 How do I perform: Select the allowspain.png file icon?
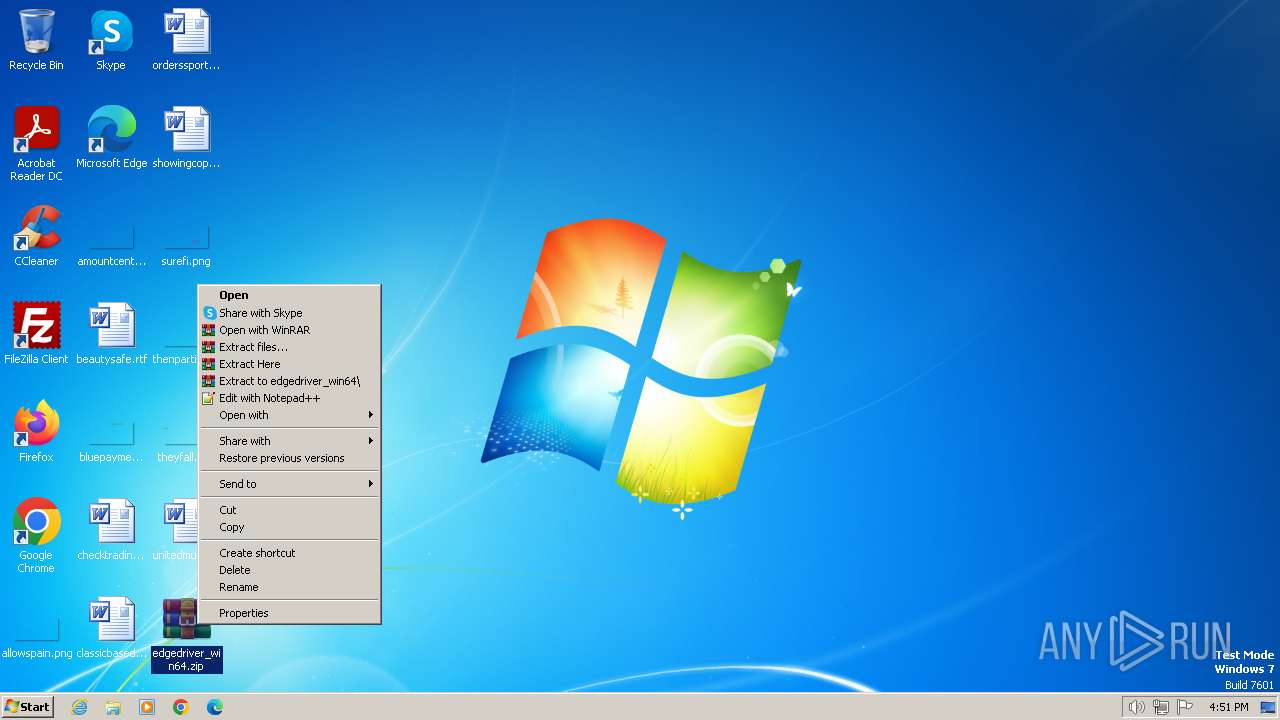tap(37, 638)
